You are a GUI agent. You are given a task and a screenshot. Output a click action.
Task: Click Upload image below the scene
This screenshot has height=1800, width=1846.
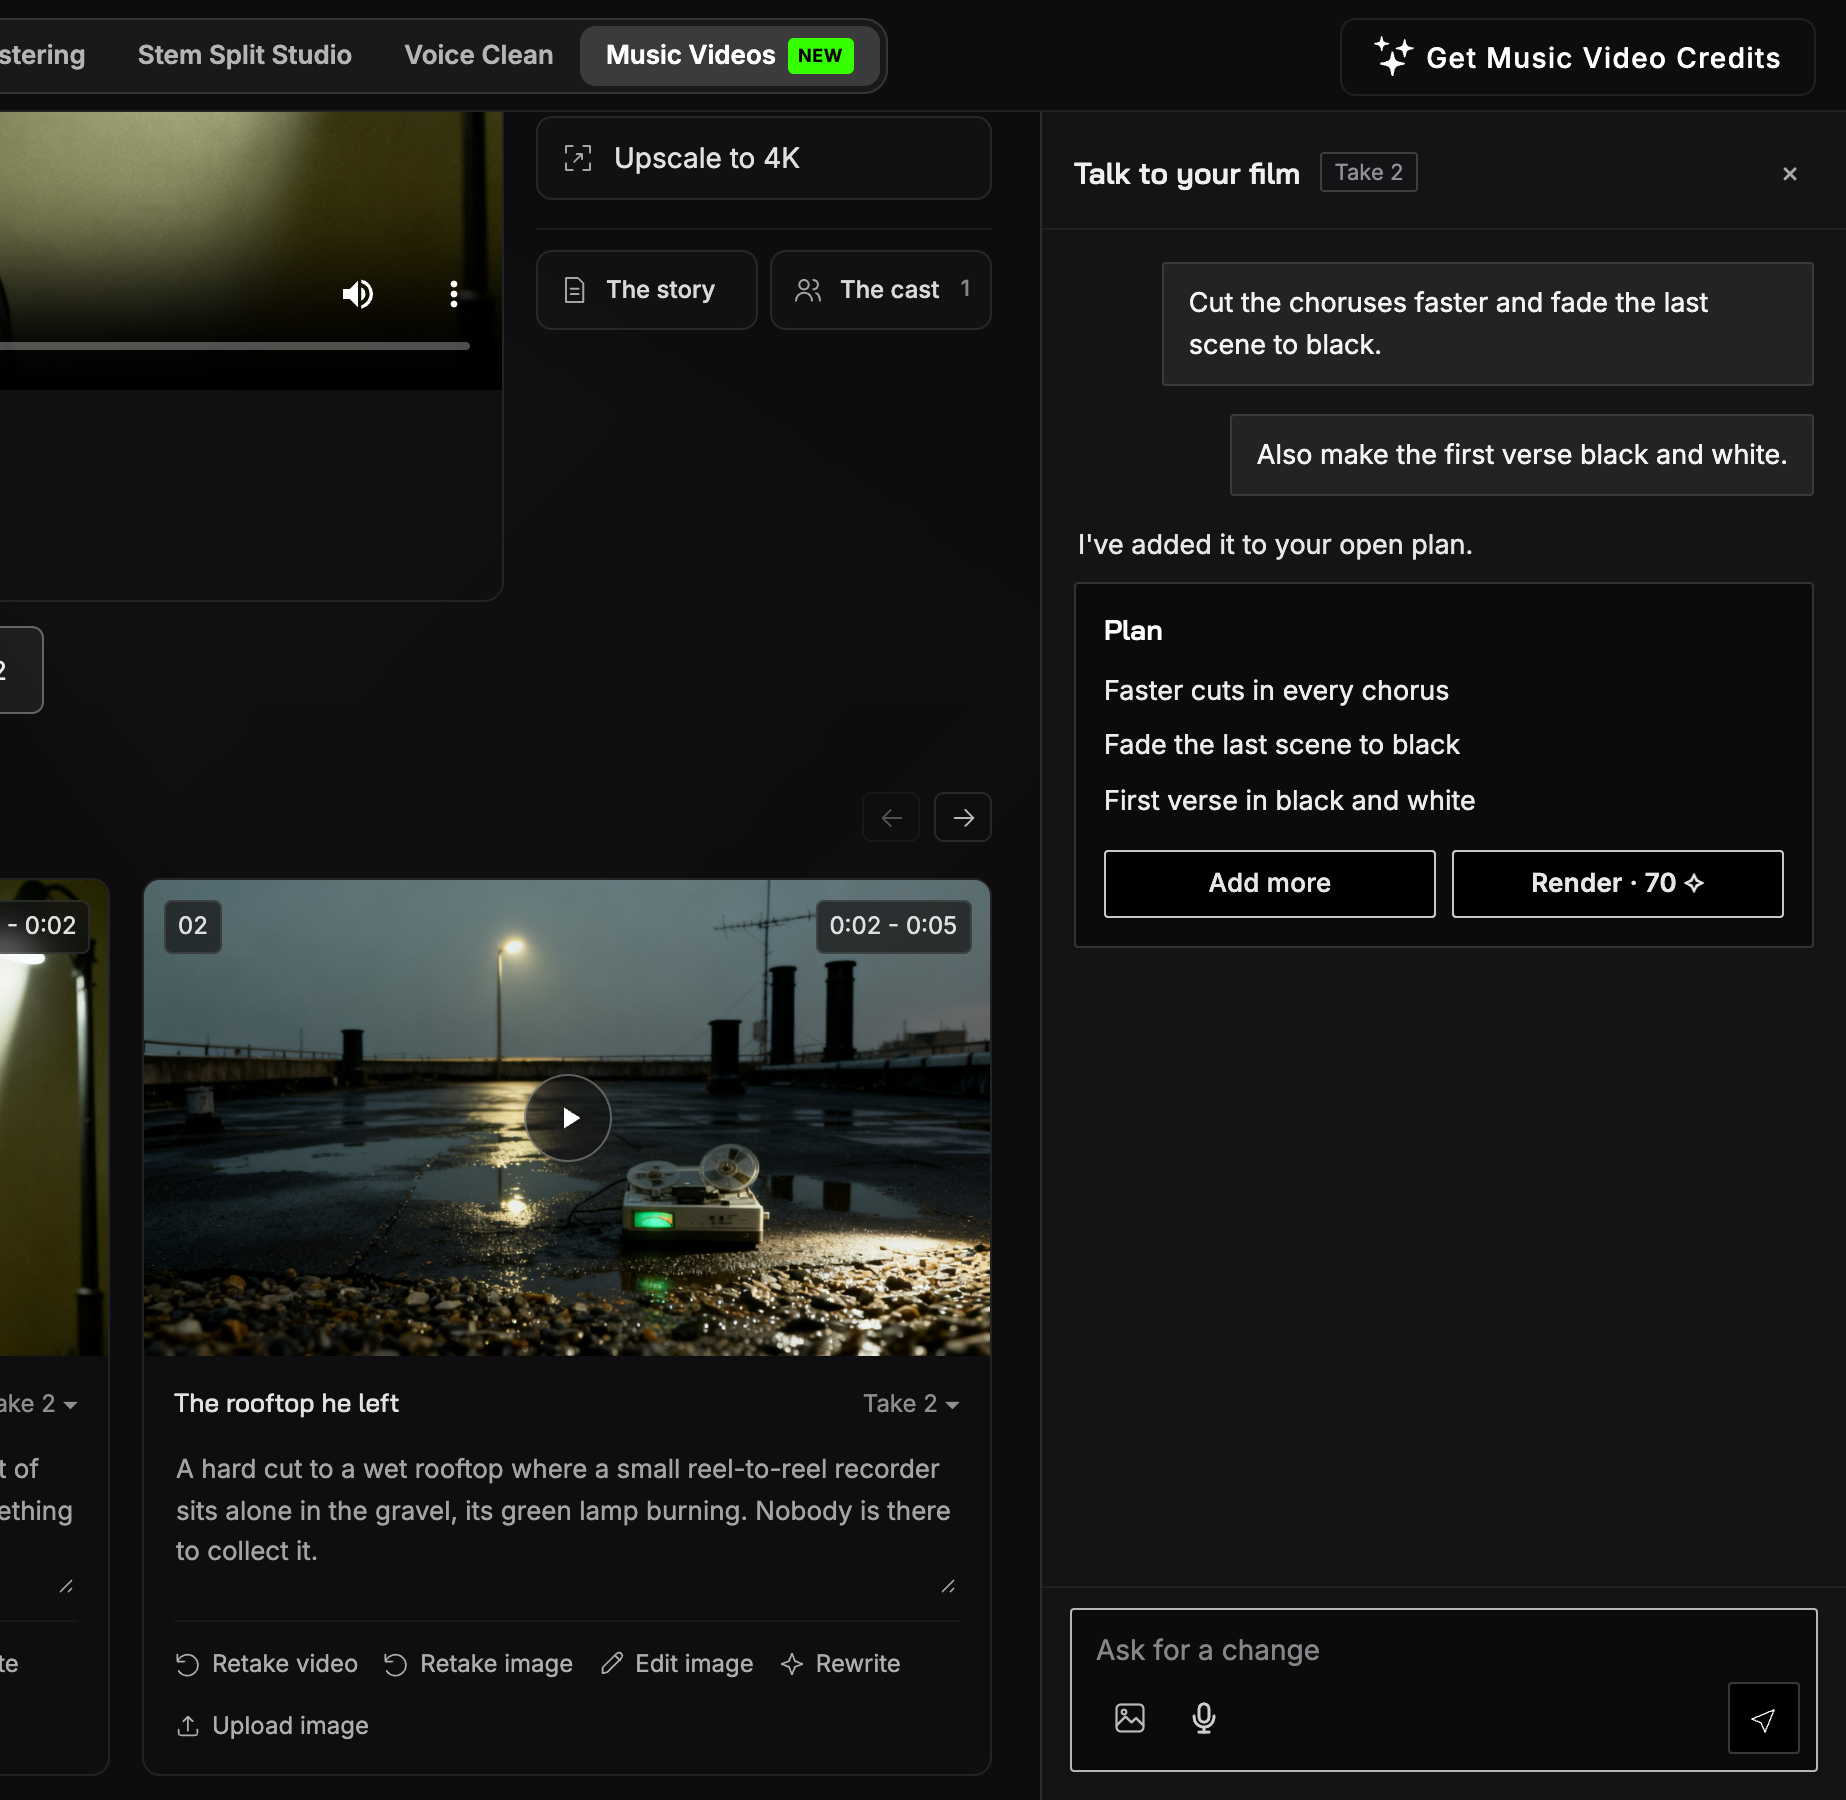[273, 1726]
